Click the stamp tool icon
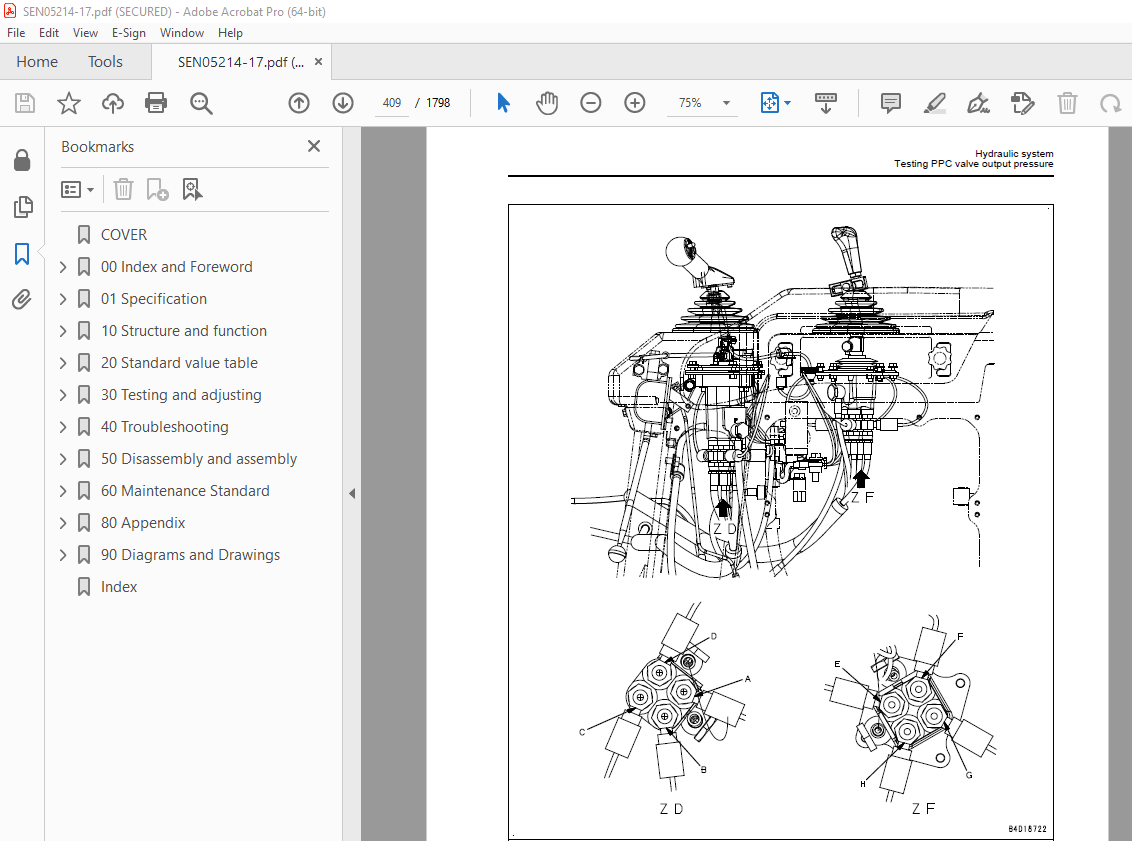The width and height of the screenshot is (1132, 841). point(1022,103)
